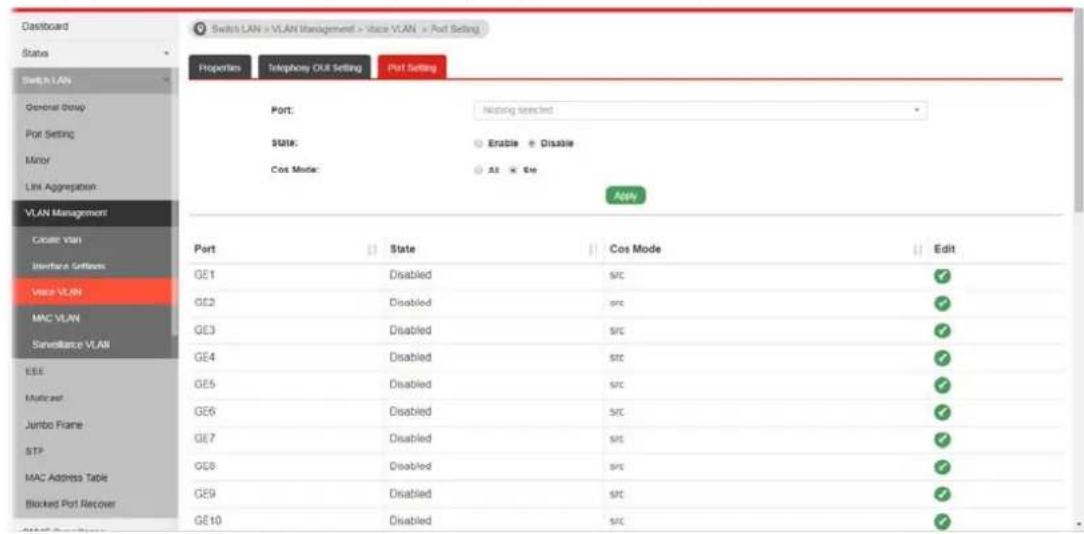Edit port GE2 voice VLAN settings
Image resolution: width=1084 pixels, height=534 pixels.
click(940, 303)
